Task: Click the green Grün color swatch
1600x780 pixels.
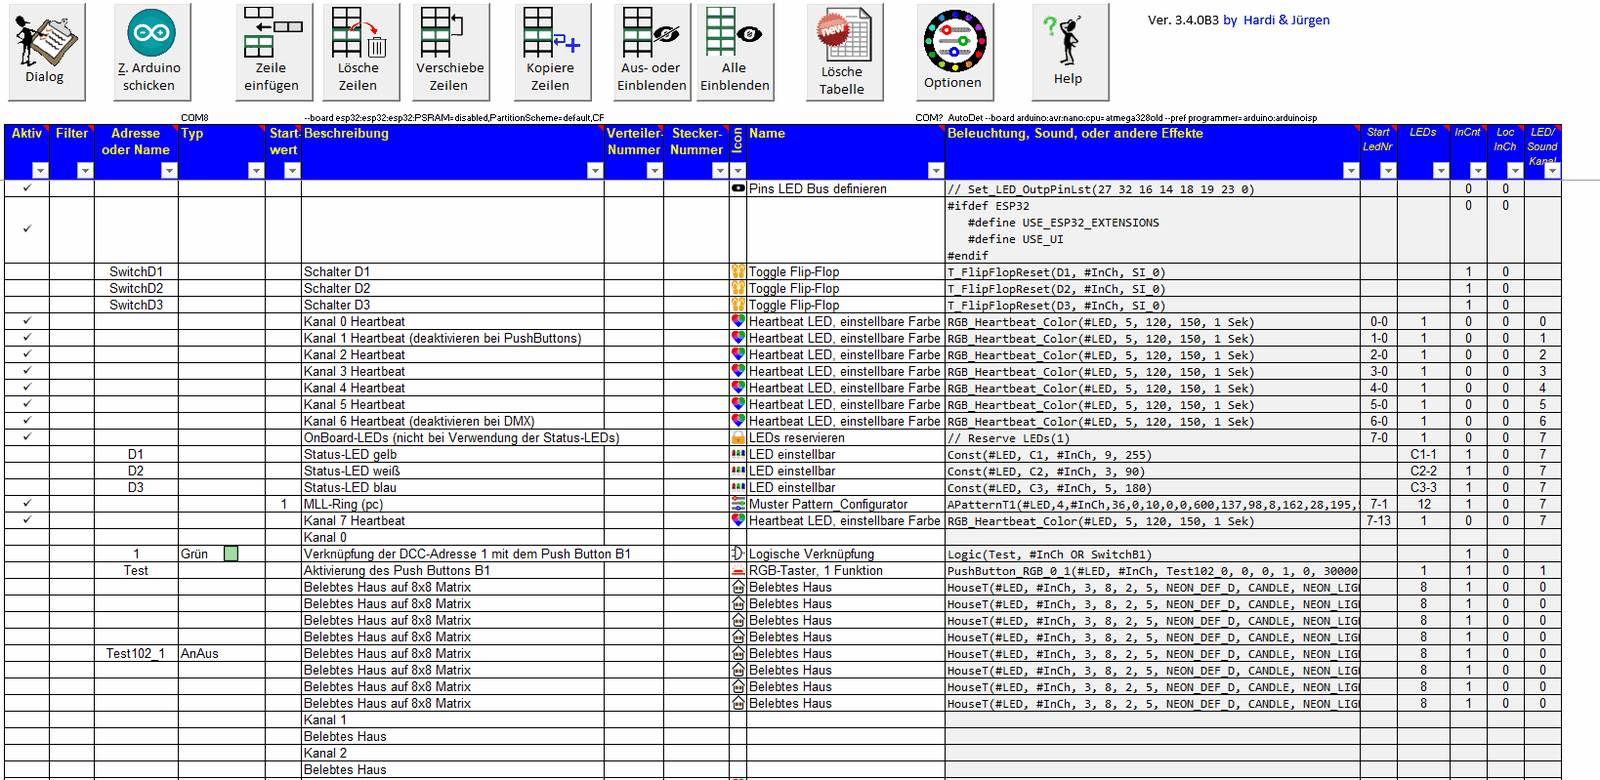Action: (231, 554)
